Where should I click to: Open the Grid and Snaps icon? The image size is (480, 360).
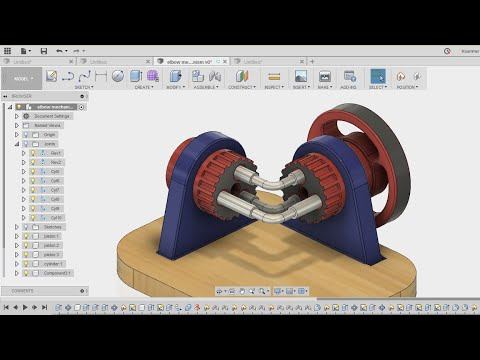coord(289,291)
